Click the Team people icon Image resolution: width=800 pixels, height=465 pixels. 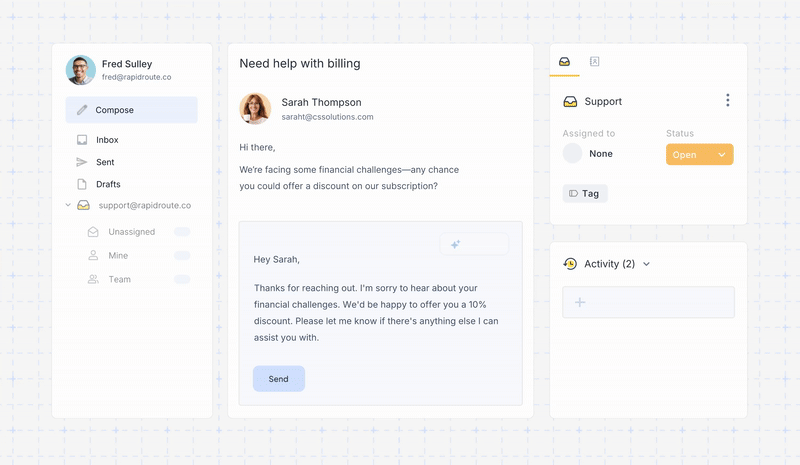click(x=93, y=279)
